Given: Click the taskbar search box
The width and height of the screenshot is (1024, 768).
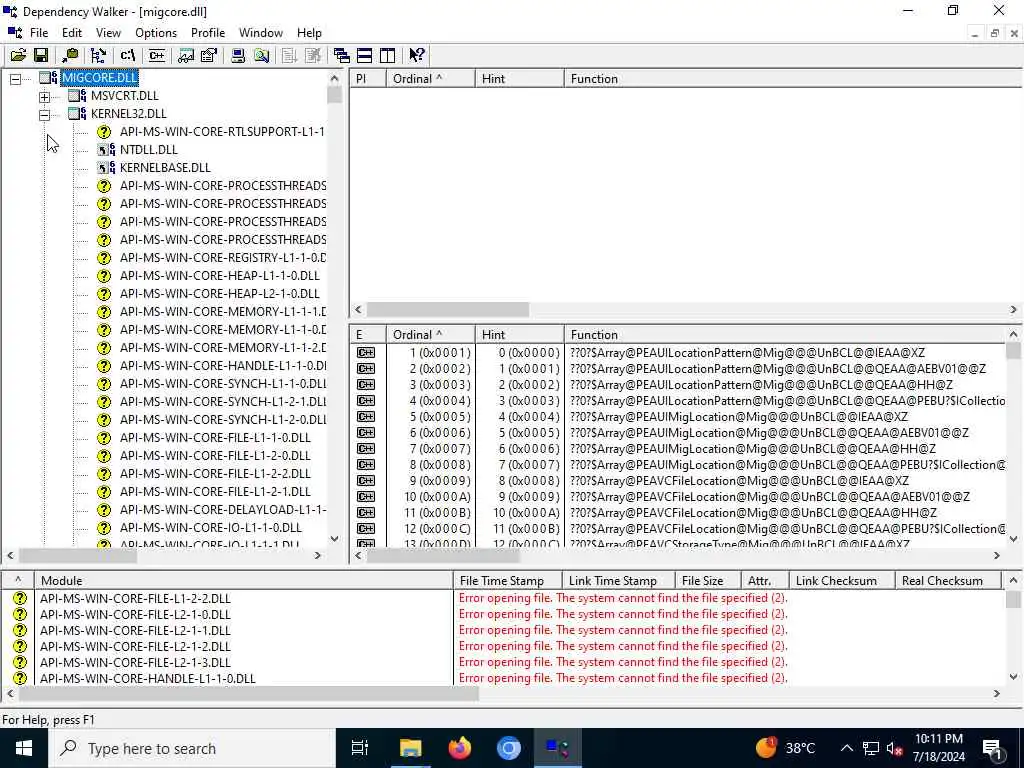Looking at the screenshot, I should [192, 748].
